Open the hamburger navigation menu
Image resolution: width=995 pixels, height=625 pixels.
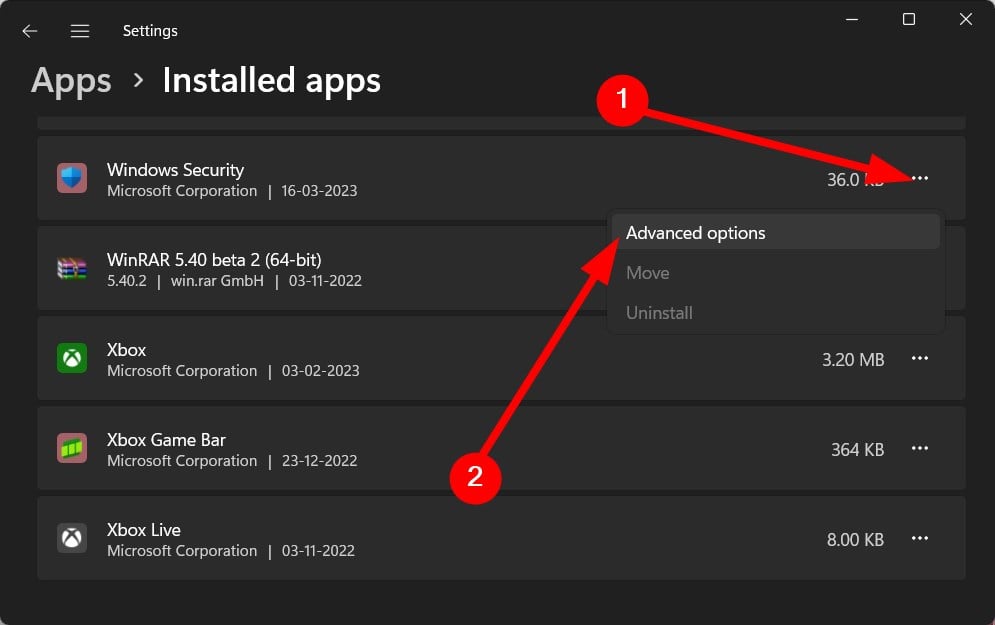(80, 30)
